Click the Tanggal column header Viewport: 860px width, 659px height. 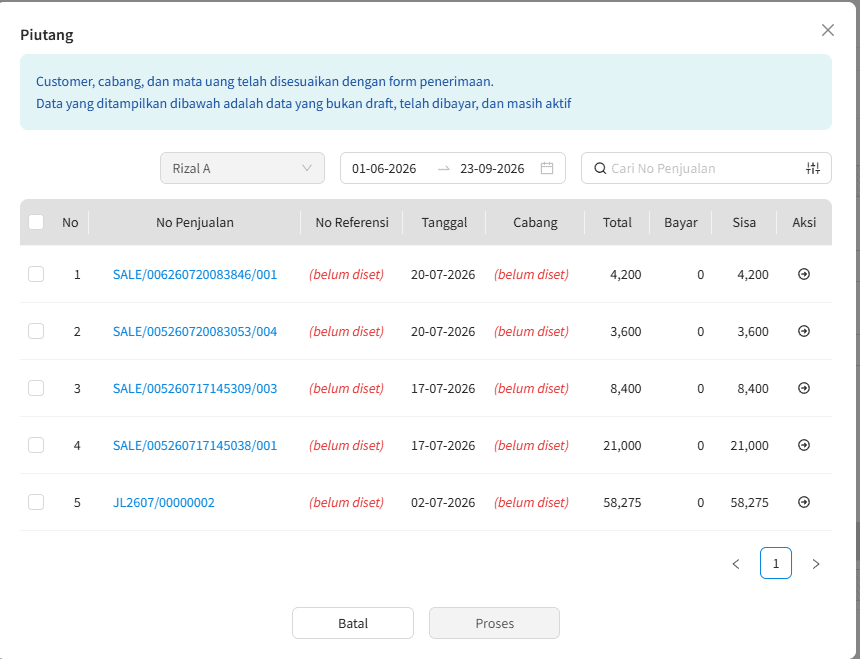[444, 222]
